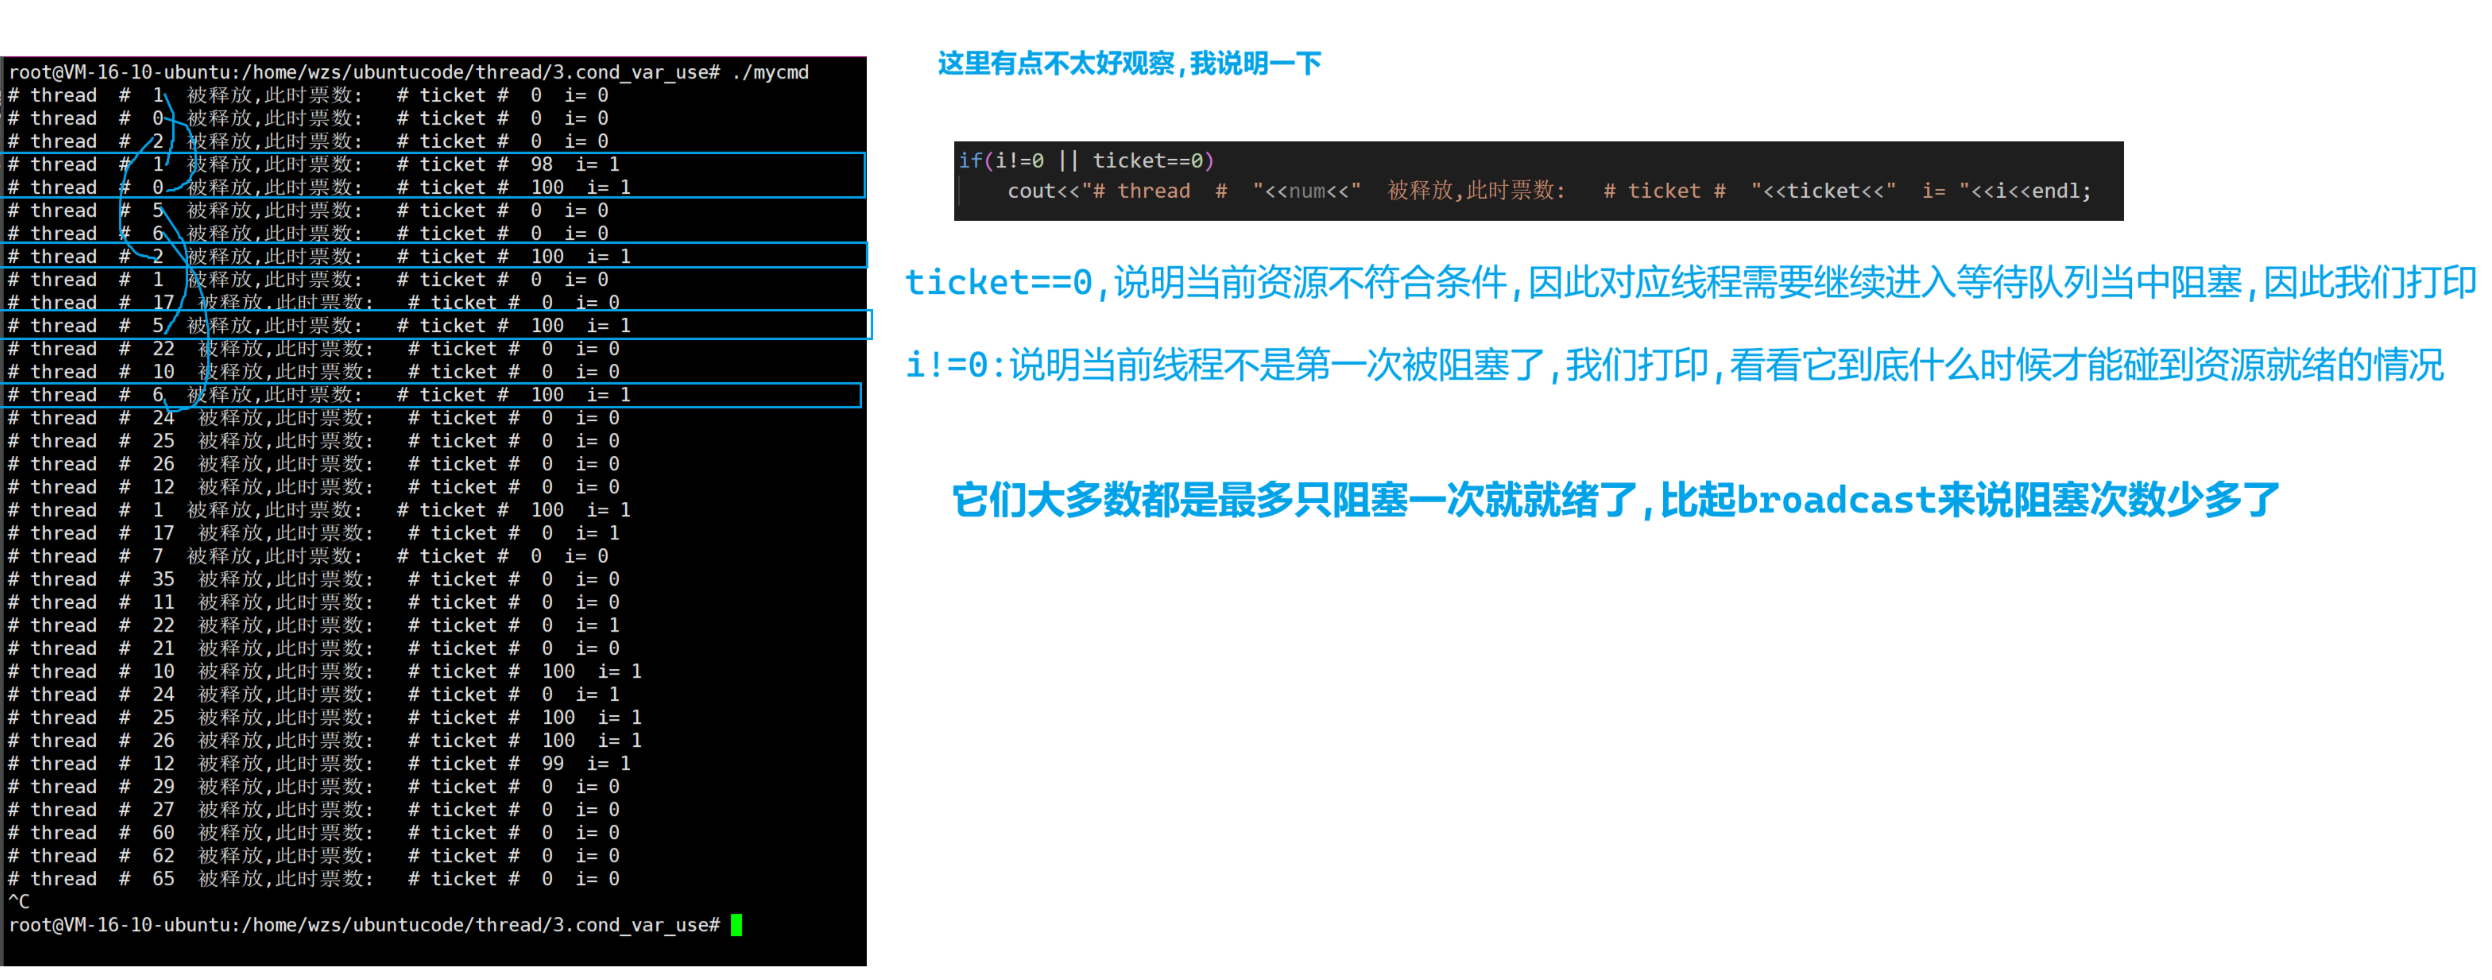Screen dimensions: 2492x980
Task: Select the thread 27 output row
Action: pyautogui.click(x=314, y=810)
